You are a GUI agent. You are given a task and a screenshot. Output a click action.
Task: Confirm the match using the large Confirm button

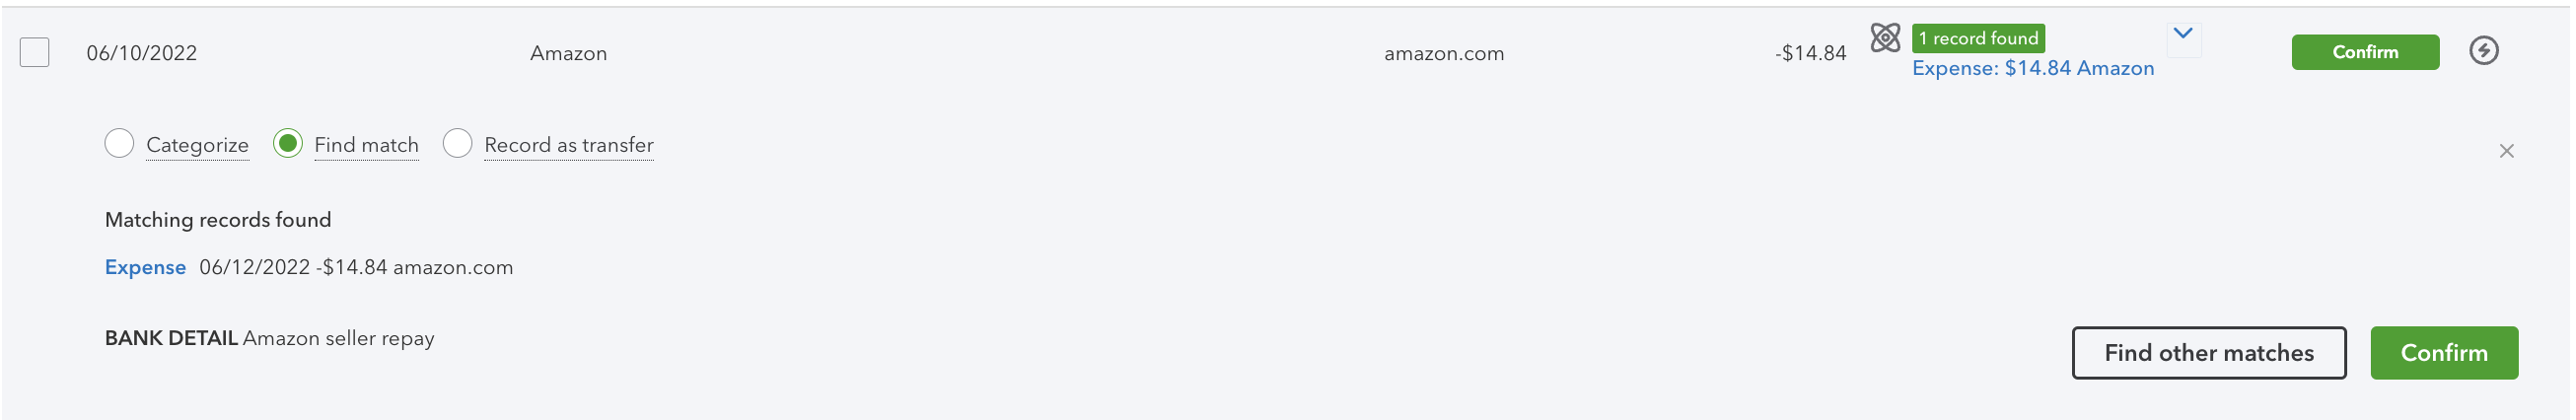point(2444,353)
